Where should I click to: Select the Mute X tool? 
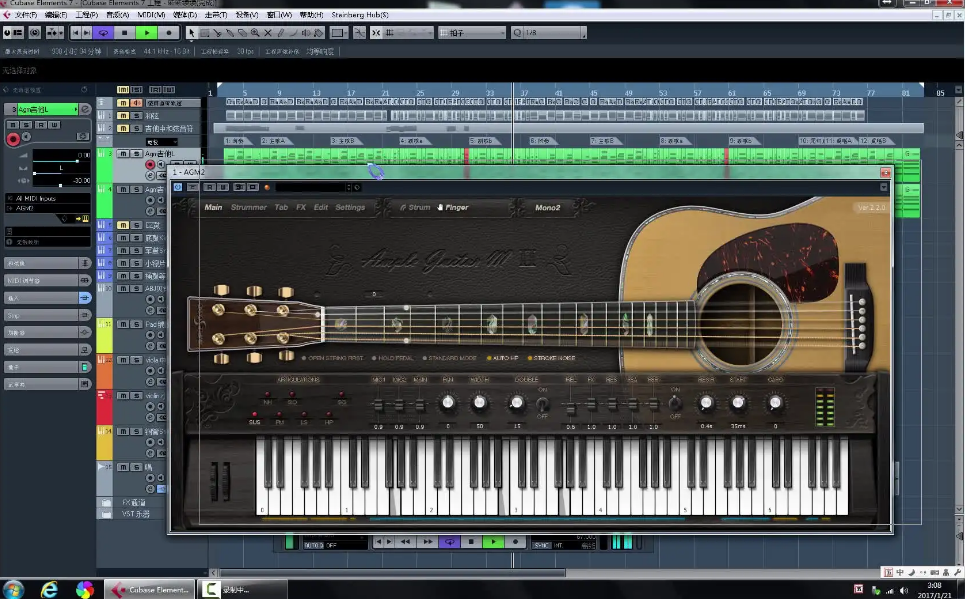tap(267, 33)
